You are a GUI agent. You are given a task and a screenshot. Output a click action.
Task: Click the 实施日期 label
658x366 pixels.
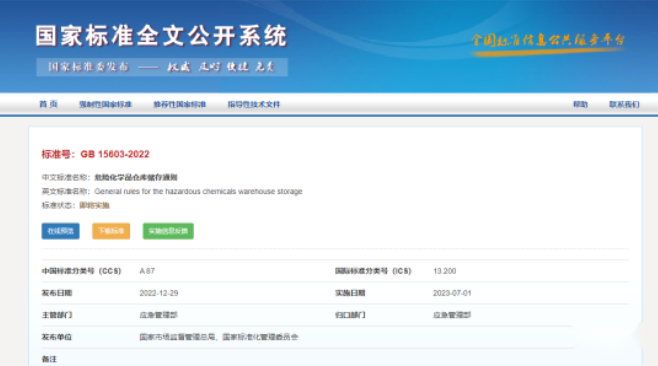[x=350, y=293]
